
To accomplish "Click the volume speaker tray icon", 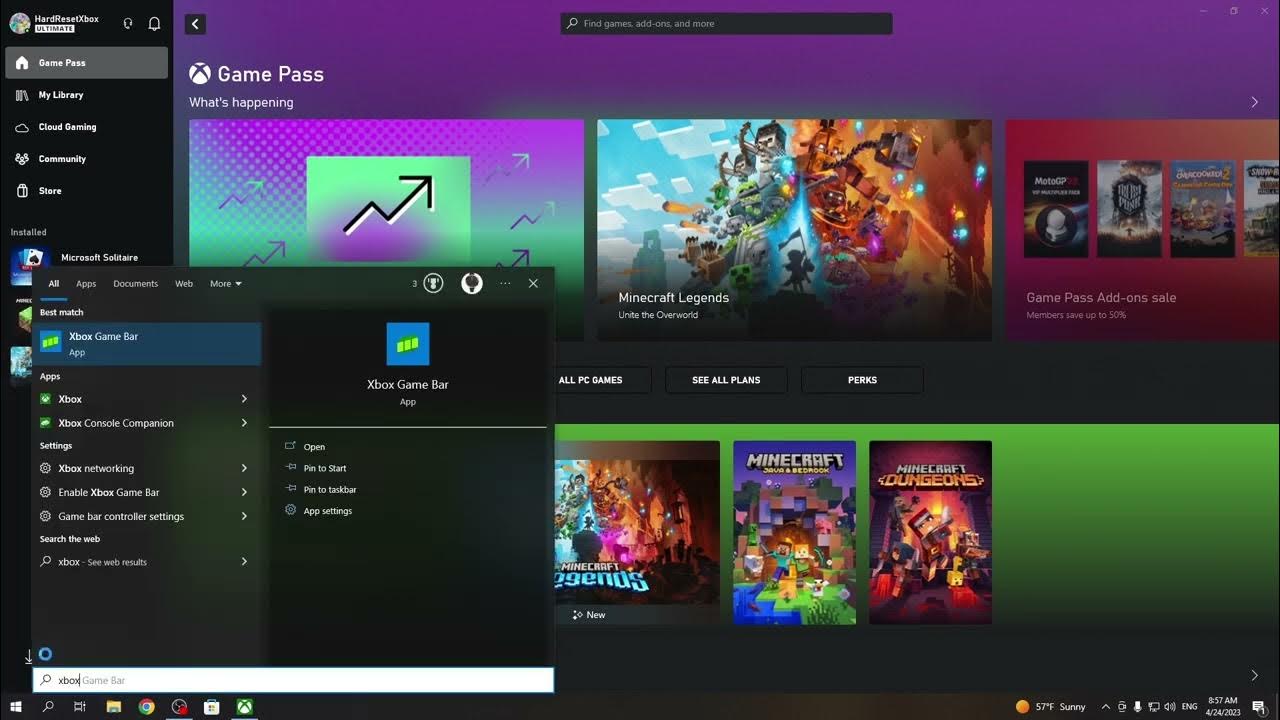I will pyautogui.click(x=1170, y=707).
